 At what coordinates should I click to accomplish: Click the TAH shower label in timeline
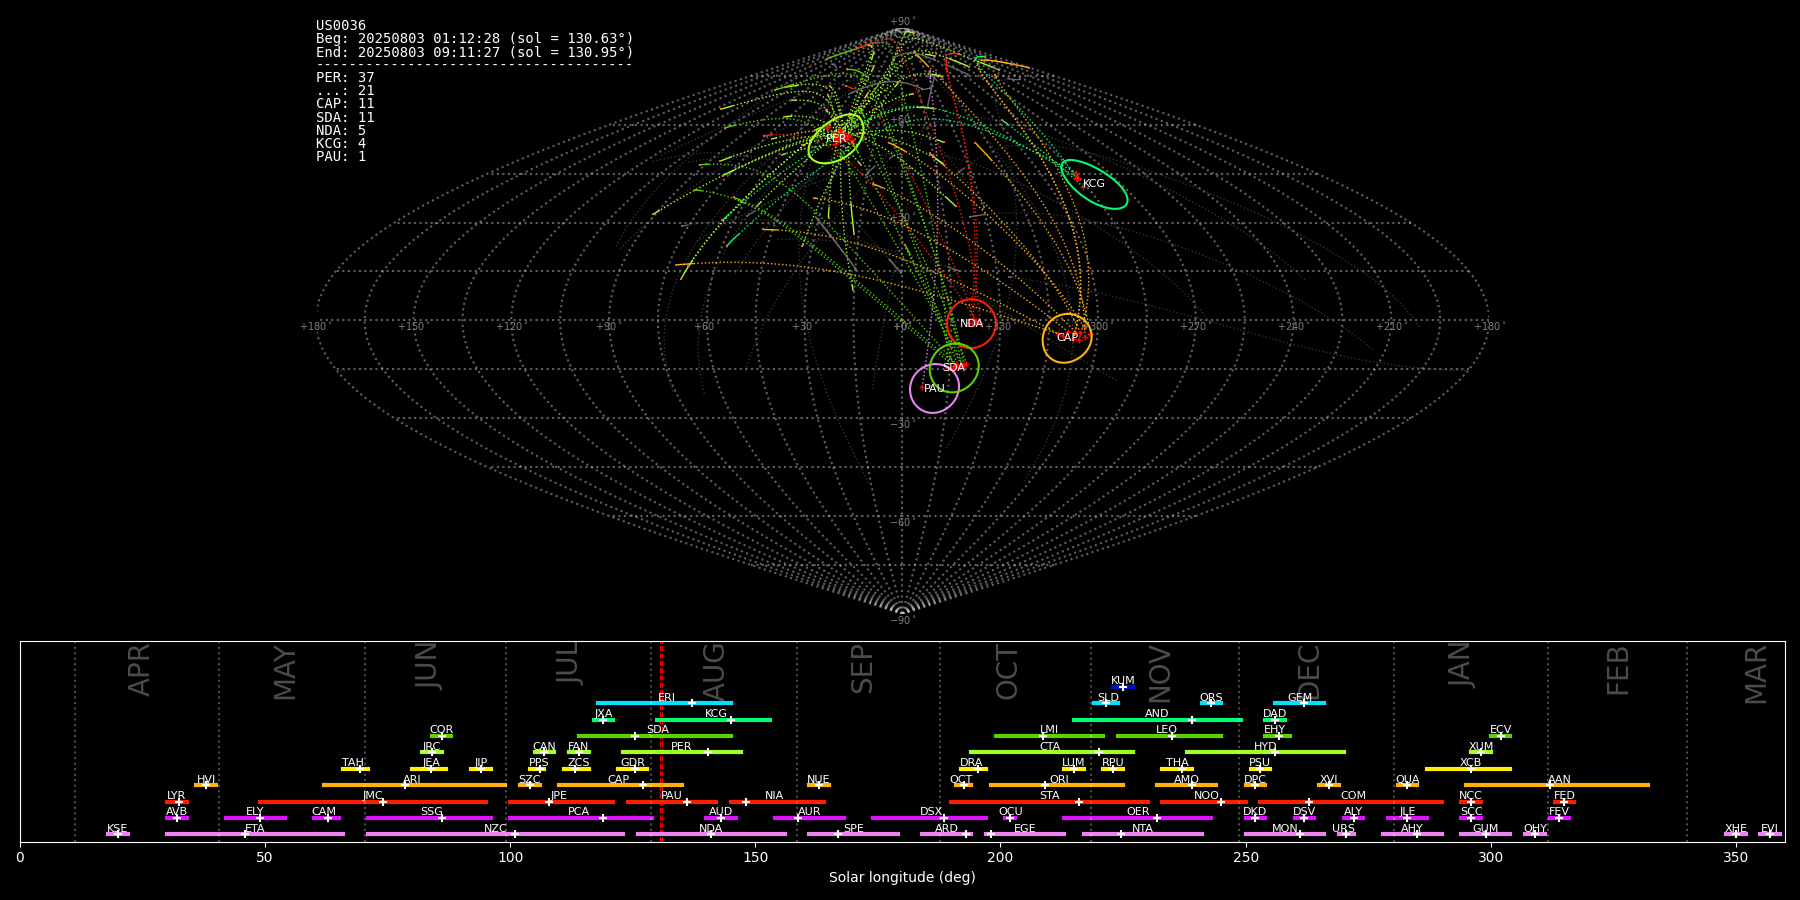tap(353, 763)
